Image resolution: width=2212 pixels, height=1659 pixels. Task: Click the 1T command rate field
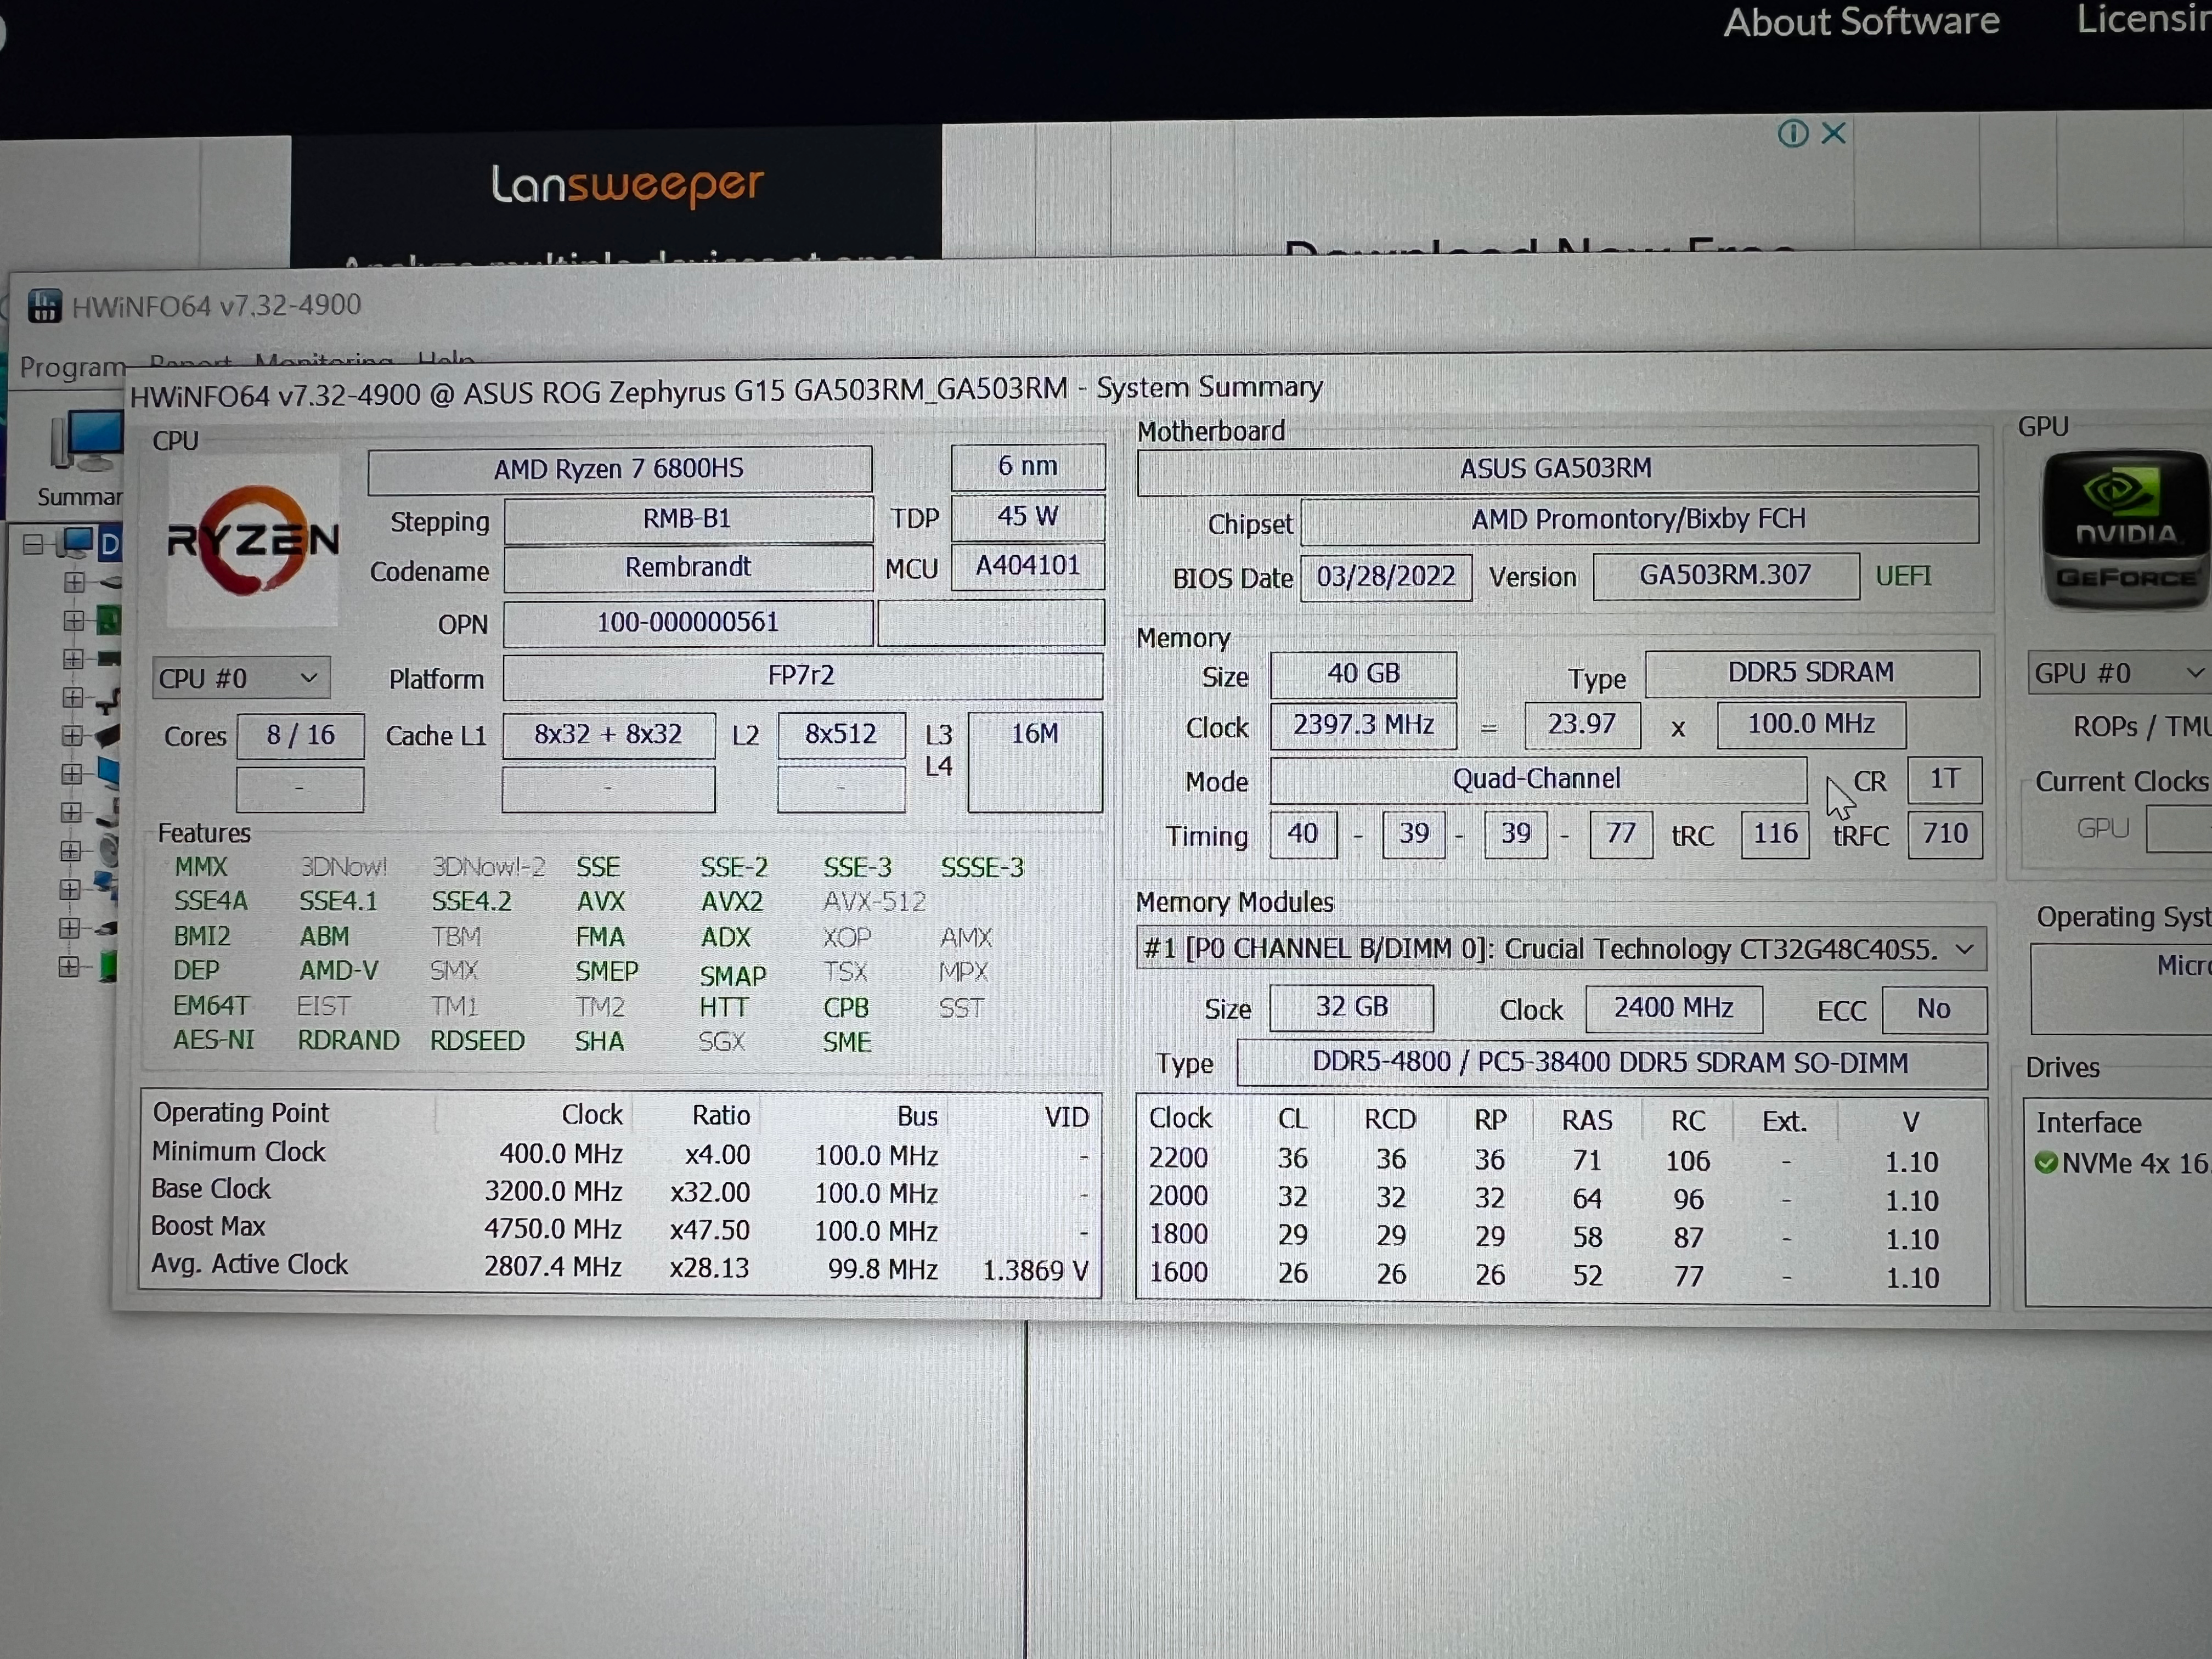[x=1944, y=779]
